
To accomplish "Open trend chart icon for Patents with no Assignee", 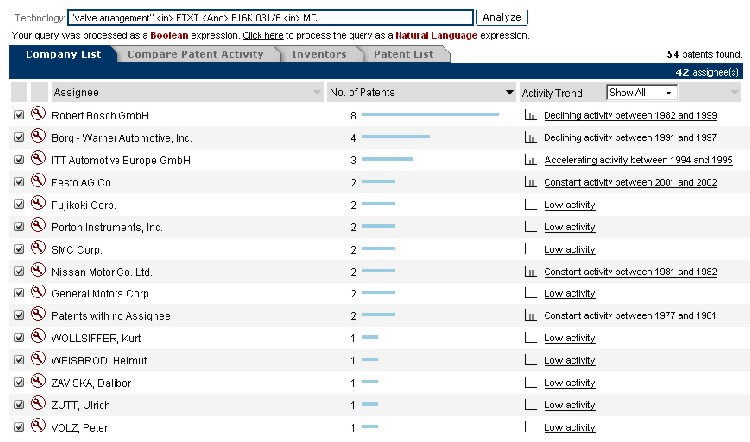I will [530, 315].
